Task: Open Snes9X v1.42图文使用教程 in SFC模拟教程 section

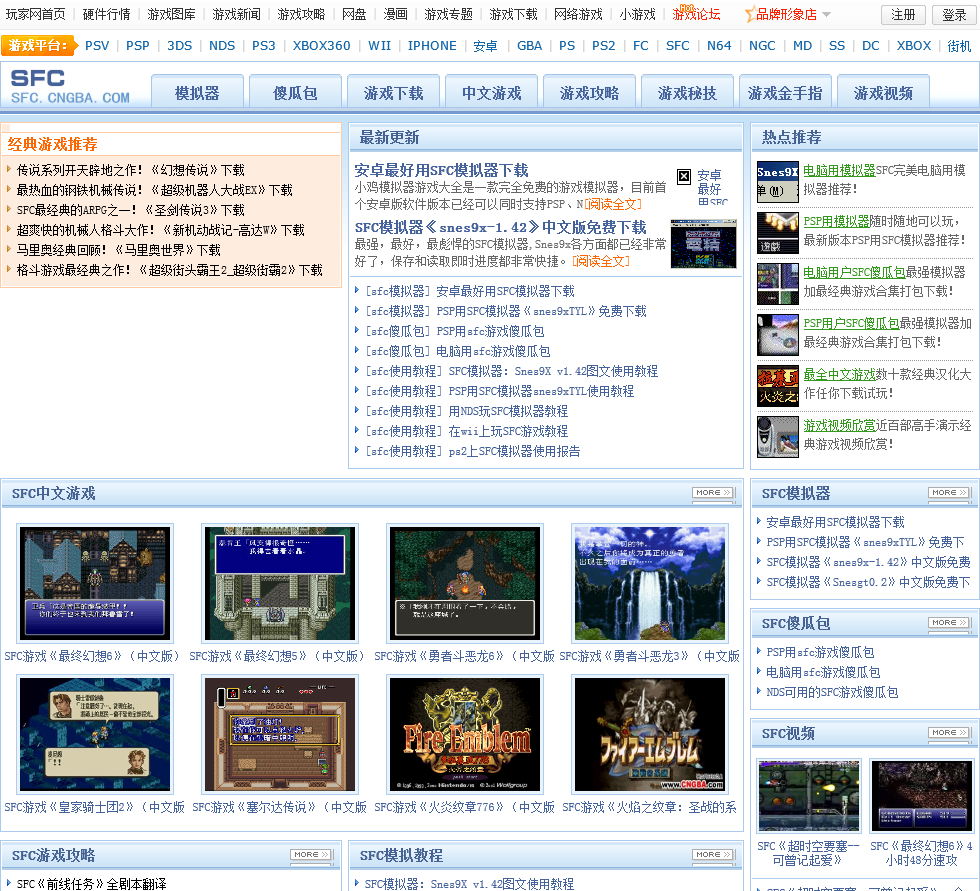Action: [469, 884]
